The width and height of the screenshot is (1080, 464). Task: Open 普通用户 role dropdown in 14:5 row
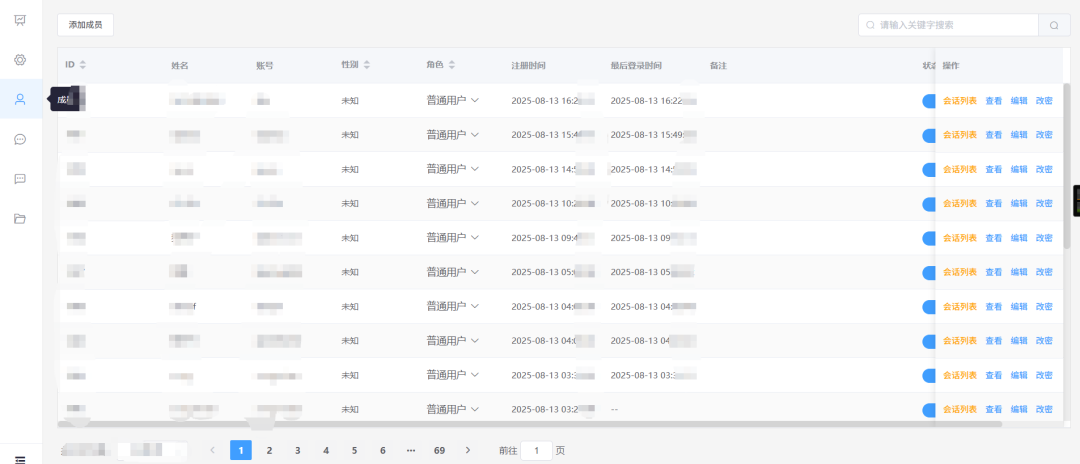click(453, 169)
